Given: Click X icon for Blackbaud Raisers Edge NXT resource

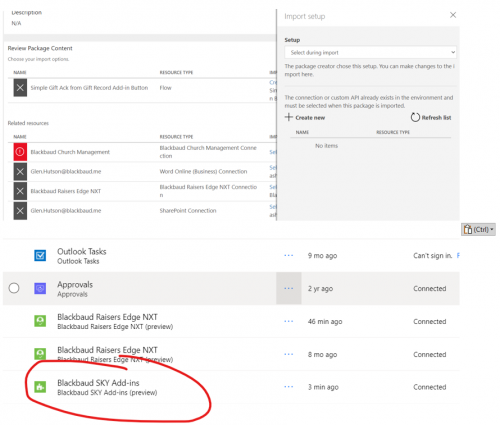Looking at the screenshot, I should pyautogui.click(x=20, y=191).
